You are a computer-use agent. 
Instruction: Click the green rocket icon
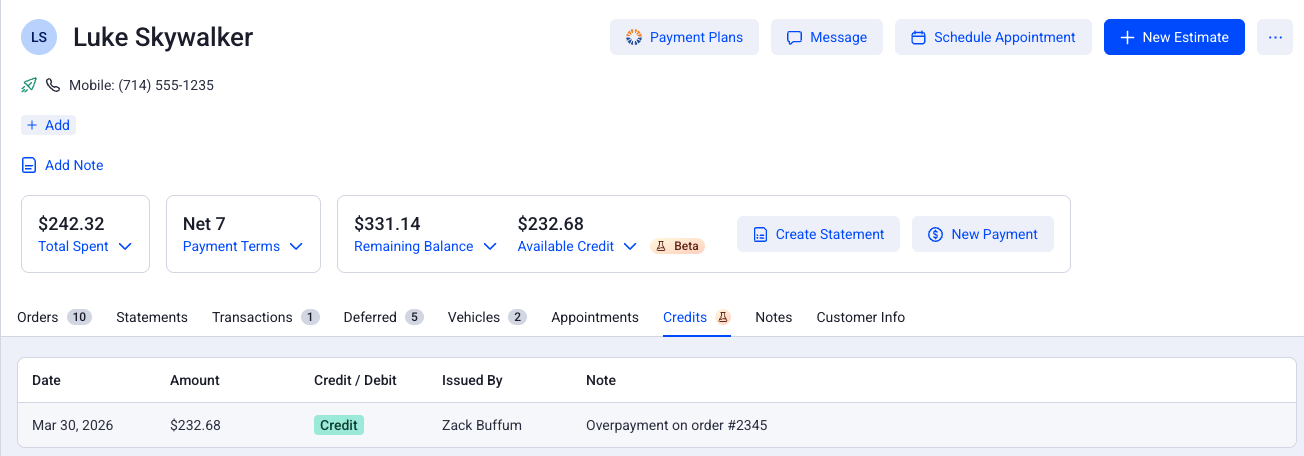(29, 85)
